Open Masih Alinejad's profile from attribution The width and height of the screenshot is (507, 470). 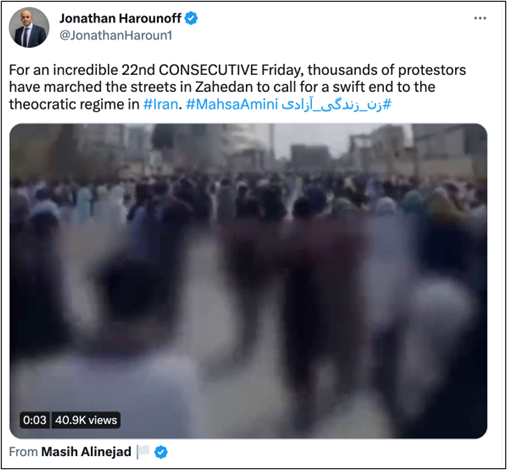coord(86,452)
